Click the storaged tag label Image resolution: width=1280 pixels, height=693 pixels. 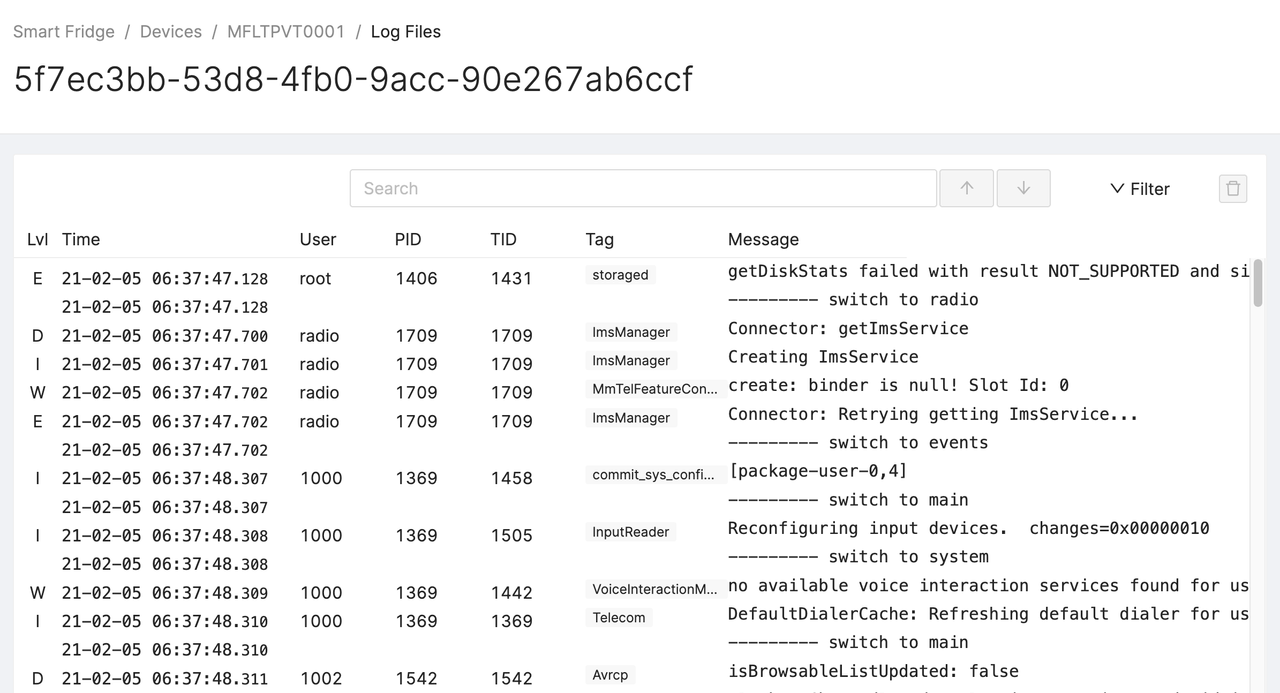pyautogui.click(x=620, y=275)
